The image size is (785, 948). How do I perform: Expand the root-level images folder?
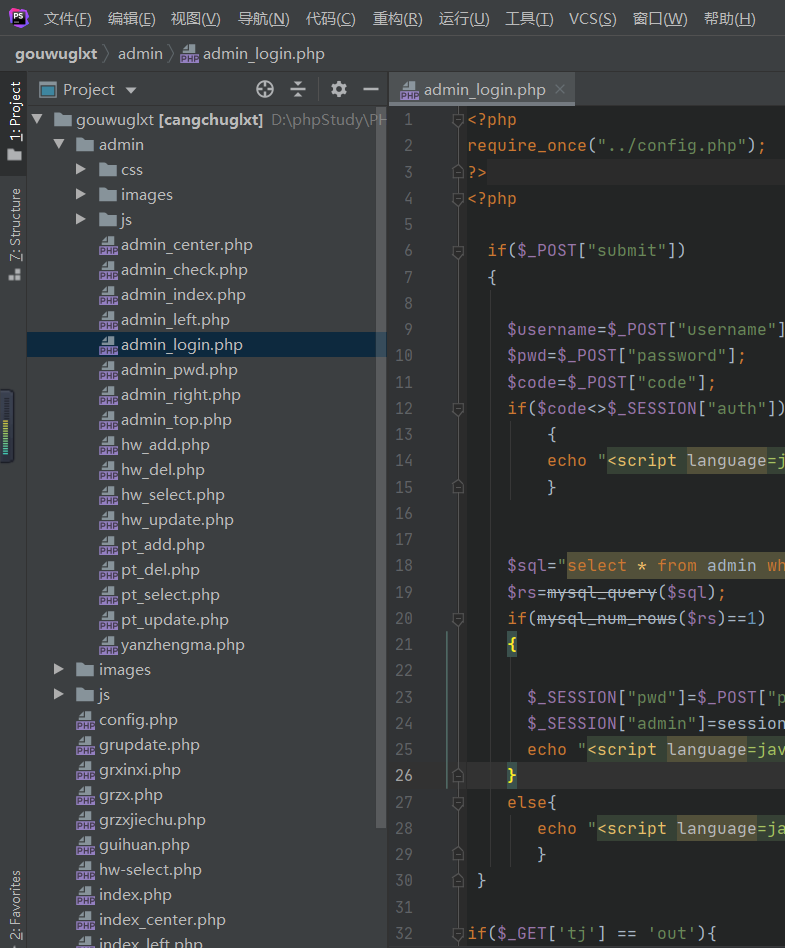[59, 669]
